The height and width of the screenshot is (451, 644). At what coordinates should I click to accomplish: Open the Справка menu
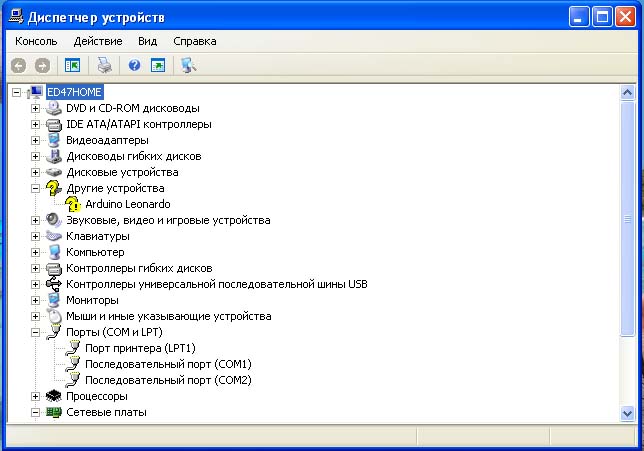(194, 41)
